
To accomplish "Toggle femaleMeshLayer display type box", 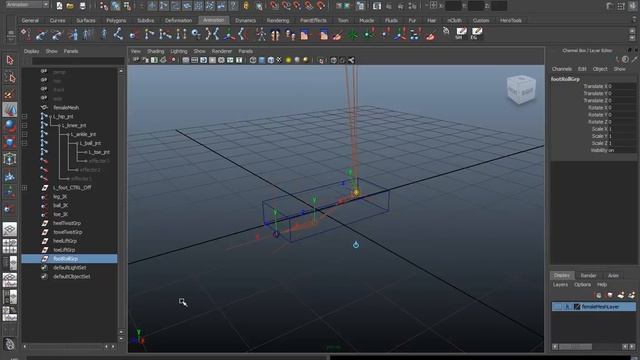I will tap(567, 307).
